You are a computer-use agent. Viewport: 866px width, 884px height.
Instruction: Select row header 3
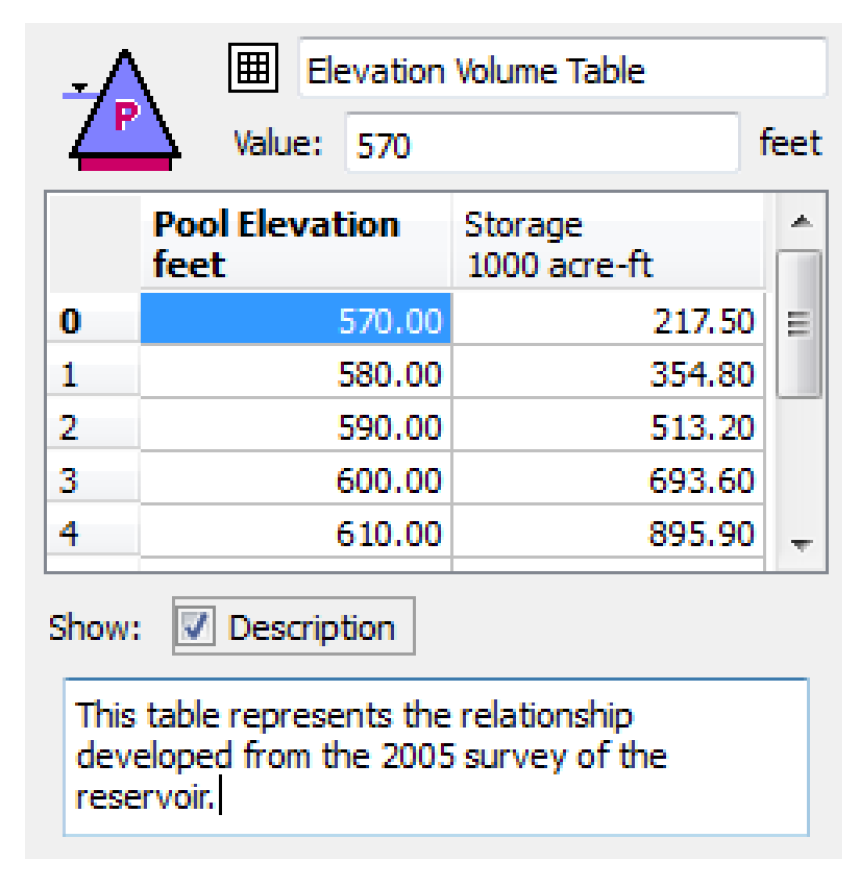point(92,481)
